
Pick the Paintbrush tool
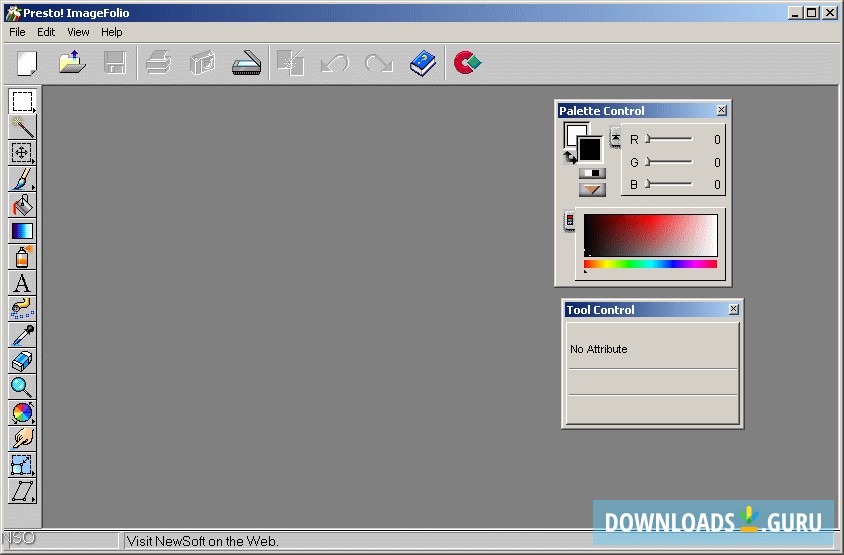(x=22, y=179)
